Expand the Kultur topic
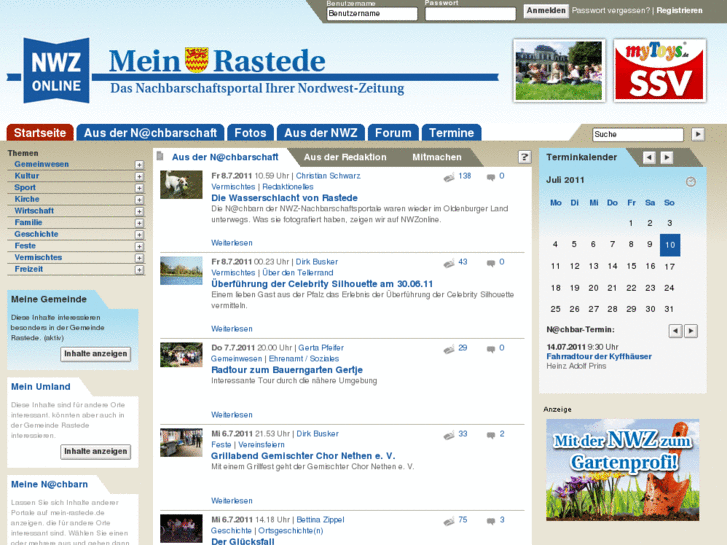This screenshot has width=727, height=545. [139, 176]
